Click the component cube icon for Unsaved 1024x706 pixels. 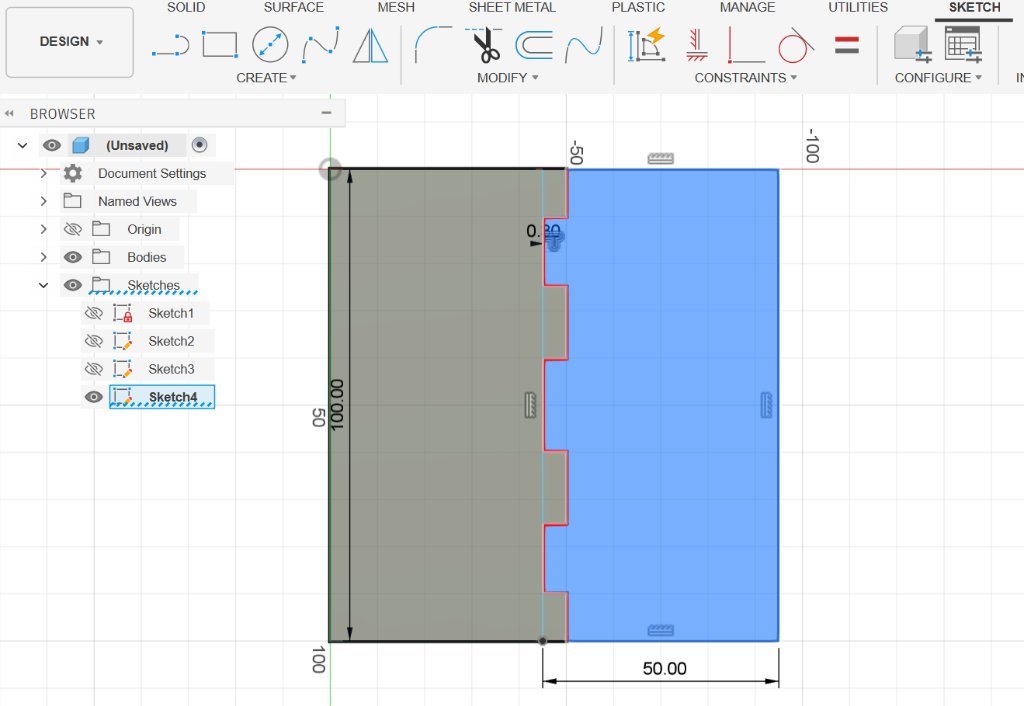pos(81,145)
